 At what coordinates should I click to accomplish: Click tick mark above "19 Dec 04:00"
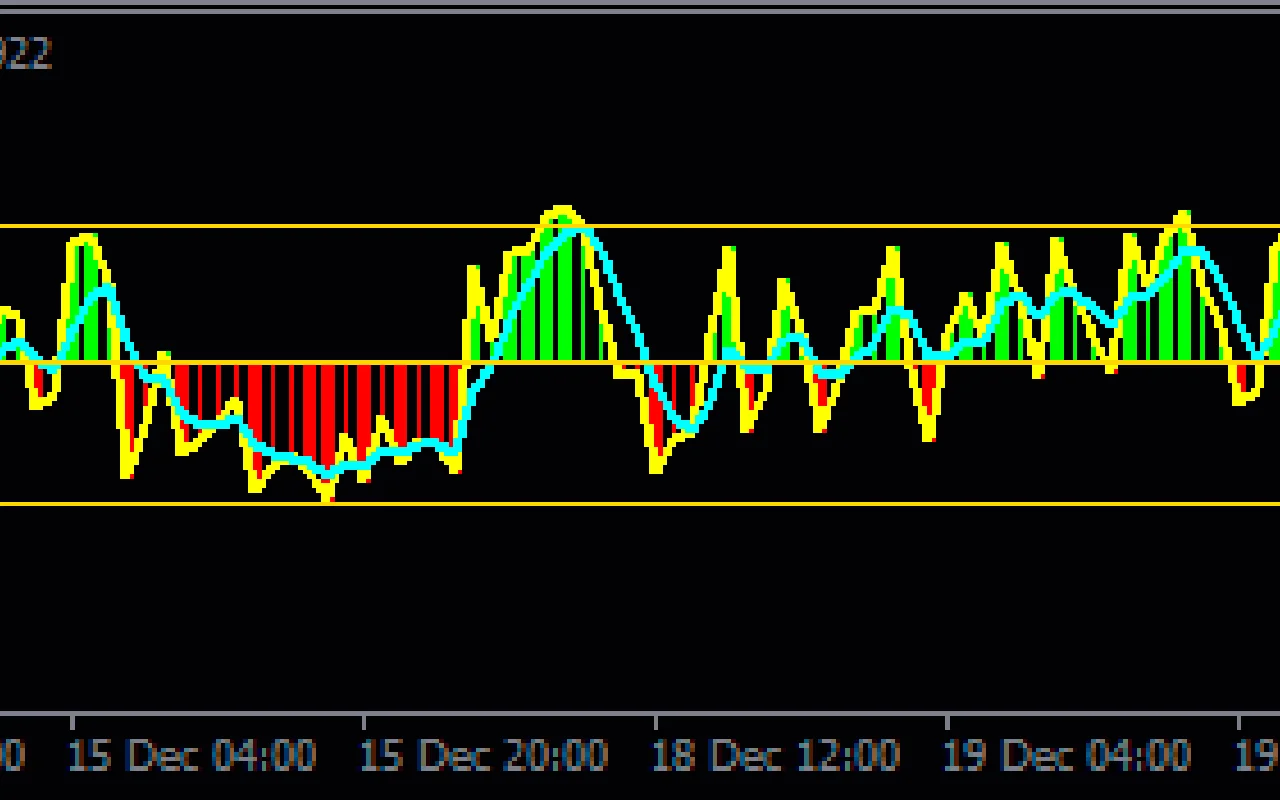[947, 722]
